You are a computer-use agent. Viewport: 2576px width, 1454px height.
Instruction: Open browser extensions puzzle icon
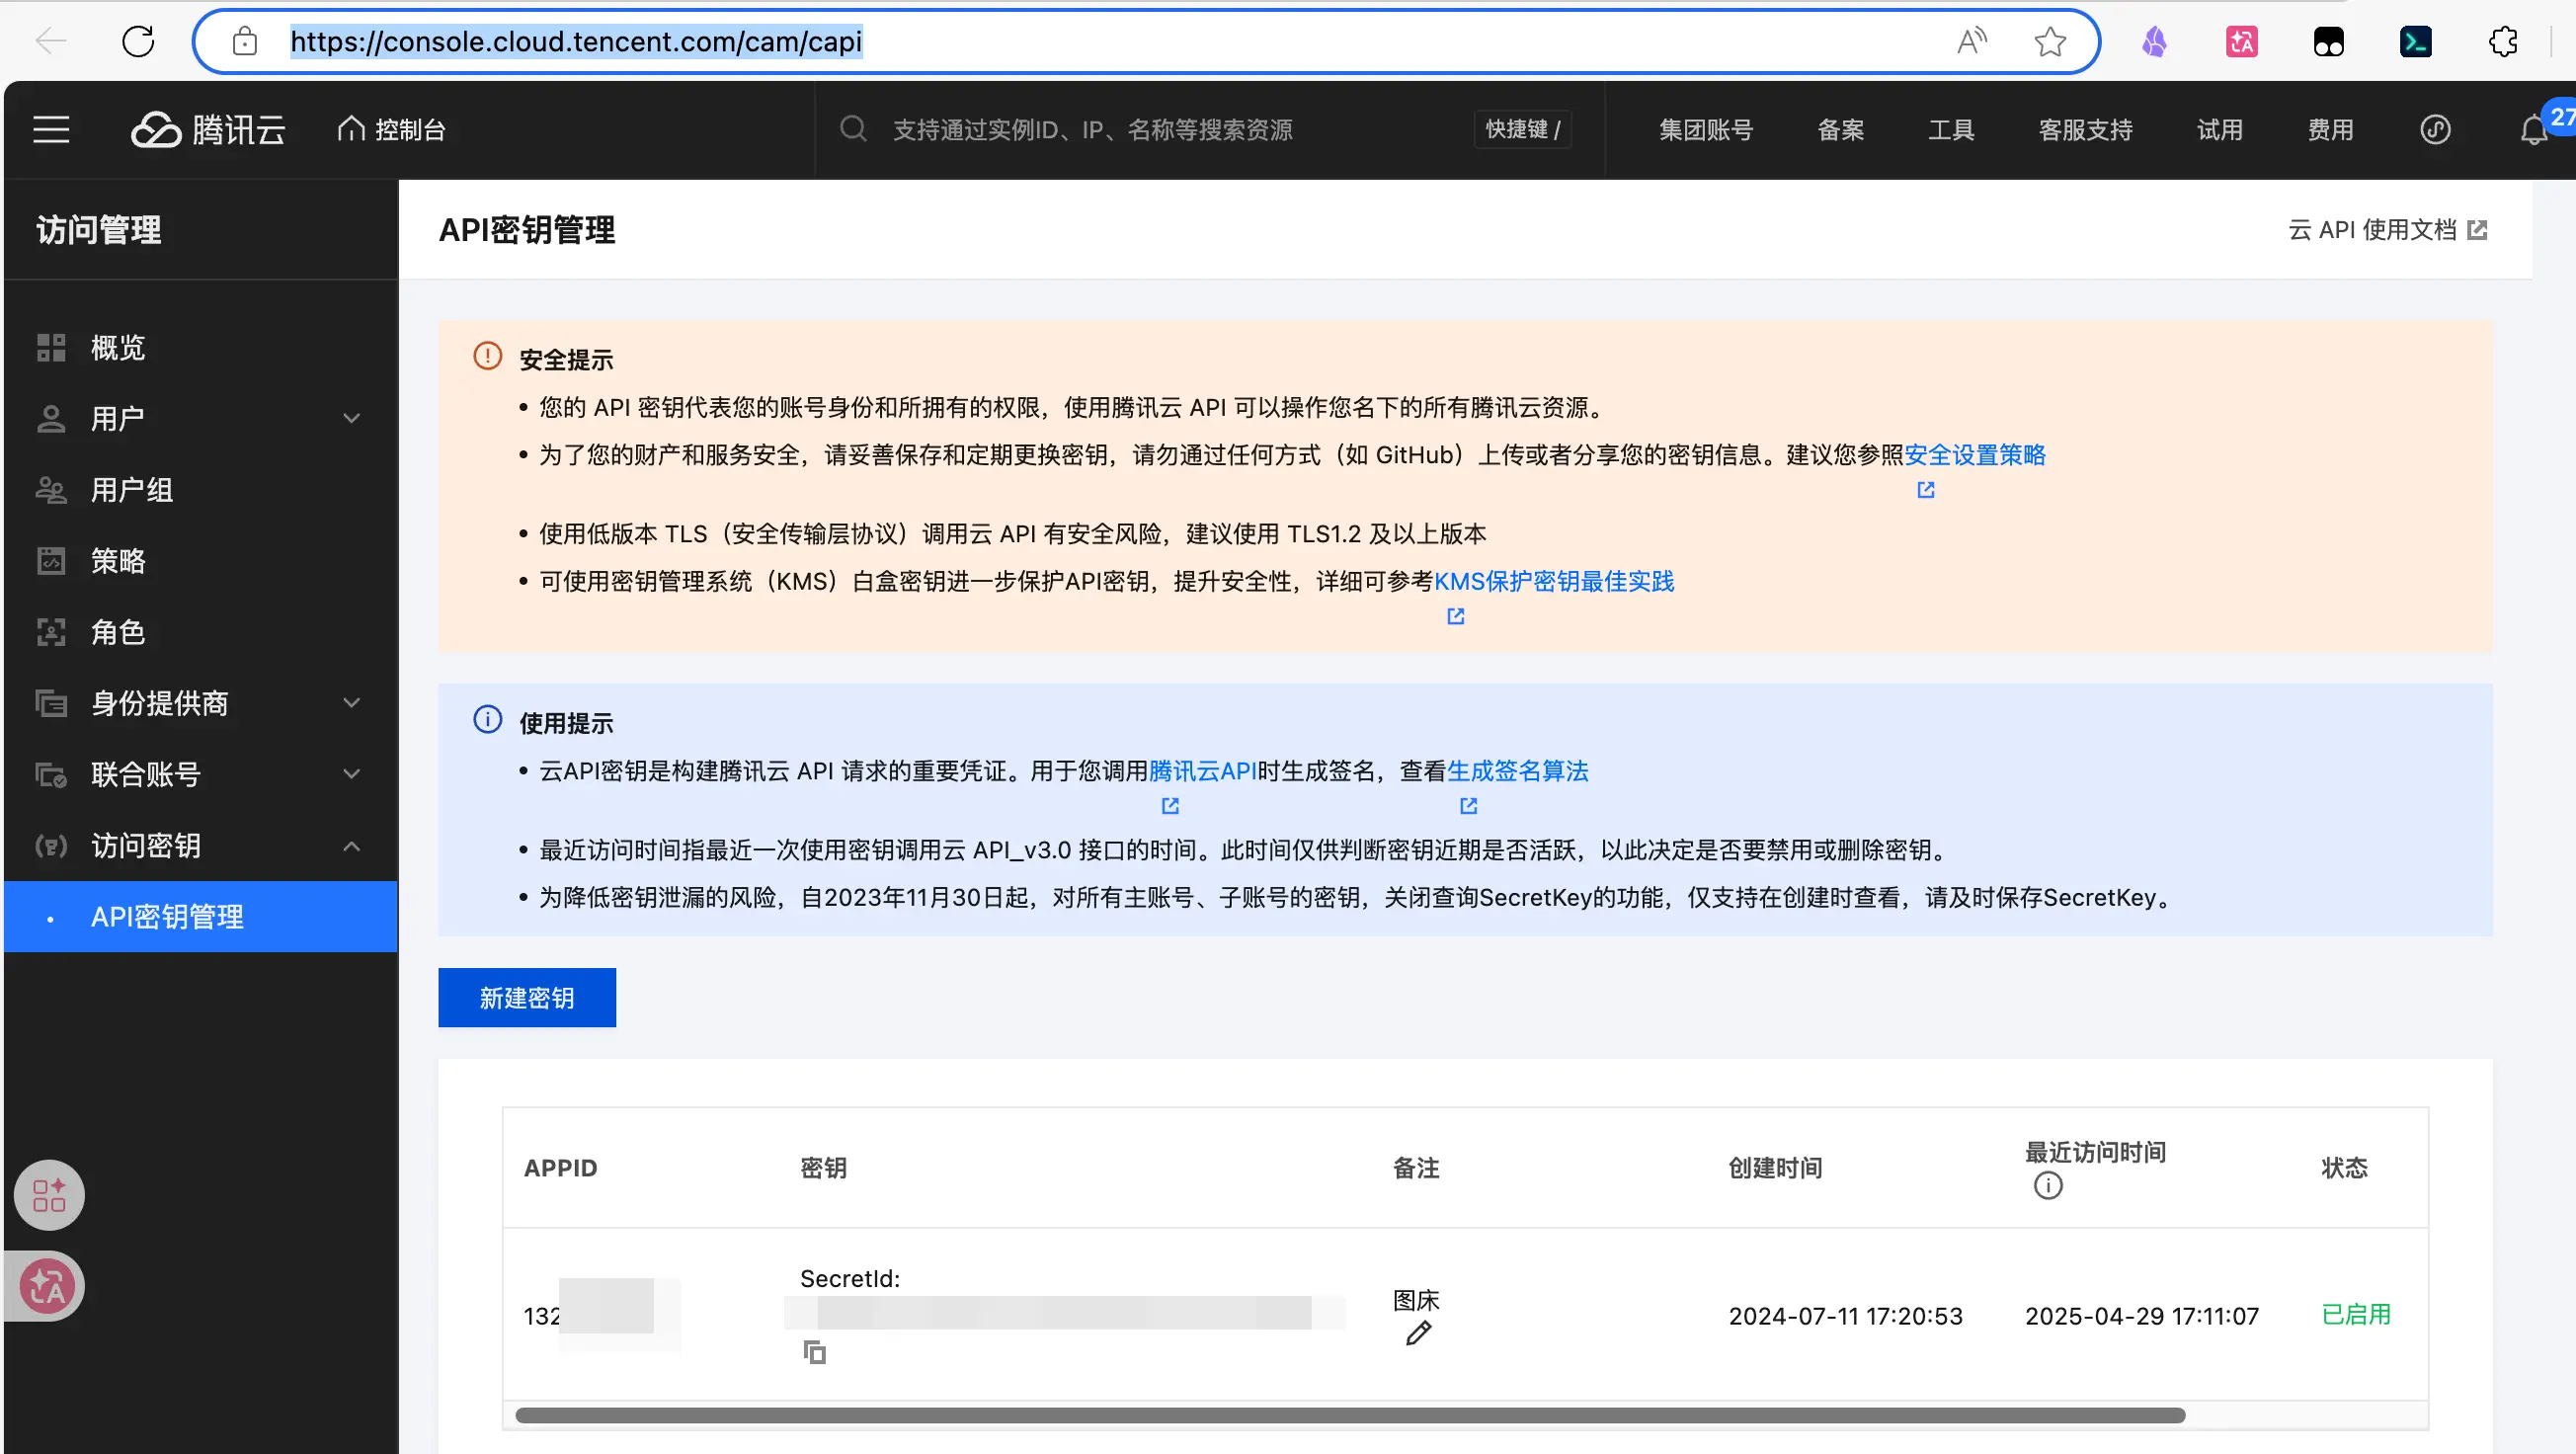pyautogui.click(x=2502, y=42)
